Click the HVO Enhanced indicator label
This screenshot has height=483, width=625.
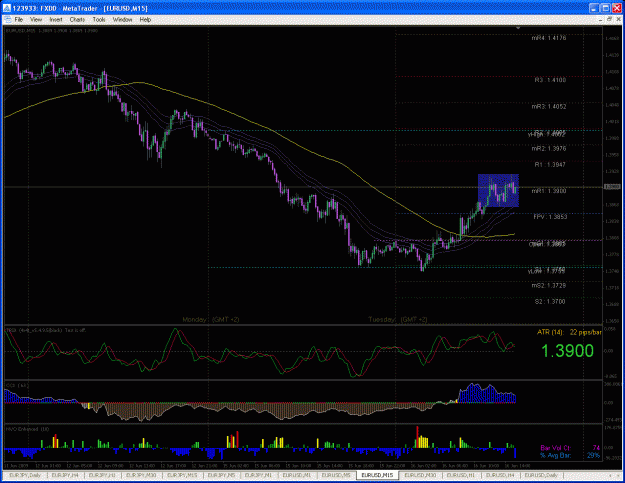pyautogui.click(x=28, y=429)
